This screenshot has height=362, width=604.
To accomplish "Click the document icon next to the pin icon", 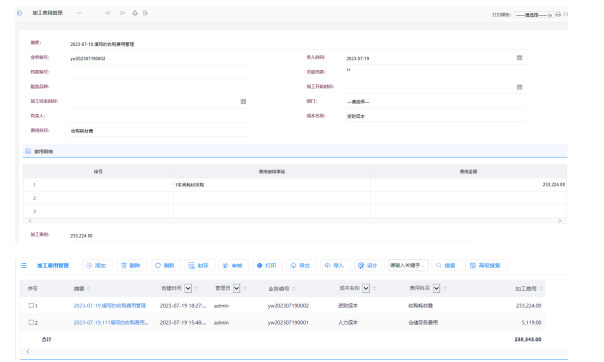I will click(x=145, y=13).
